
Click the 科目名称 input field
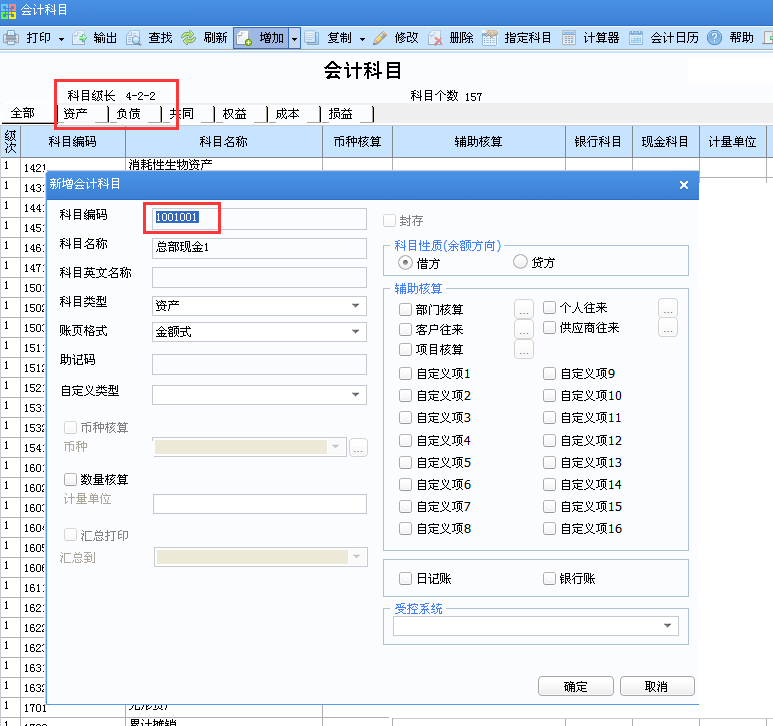coord(259,248)
